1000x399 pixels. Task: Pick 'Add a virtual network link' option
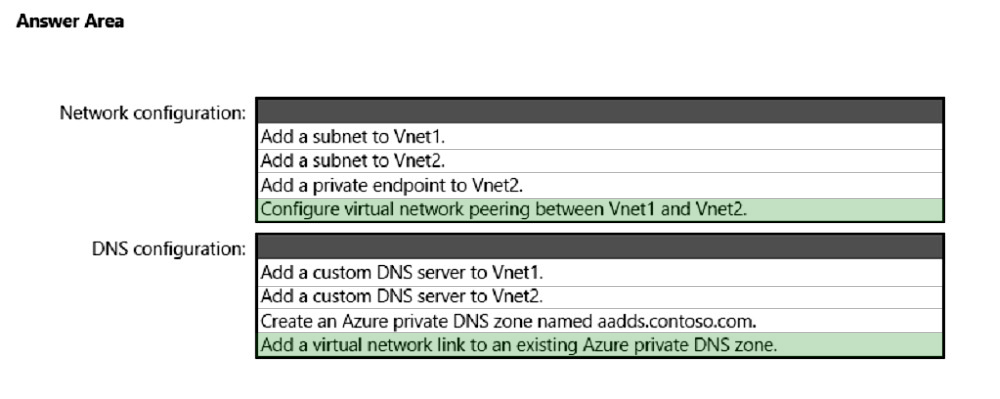pyautogui.click(x=599, y=345)
